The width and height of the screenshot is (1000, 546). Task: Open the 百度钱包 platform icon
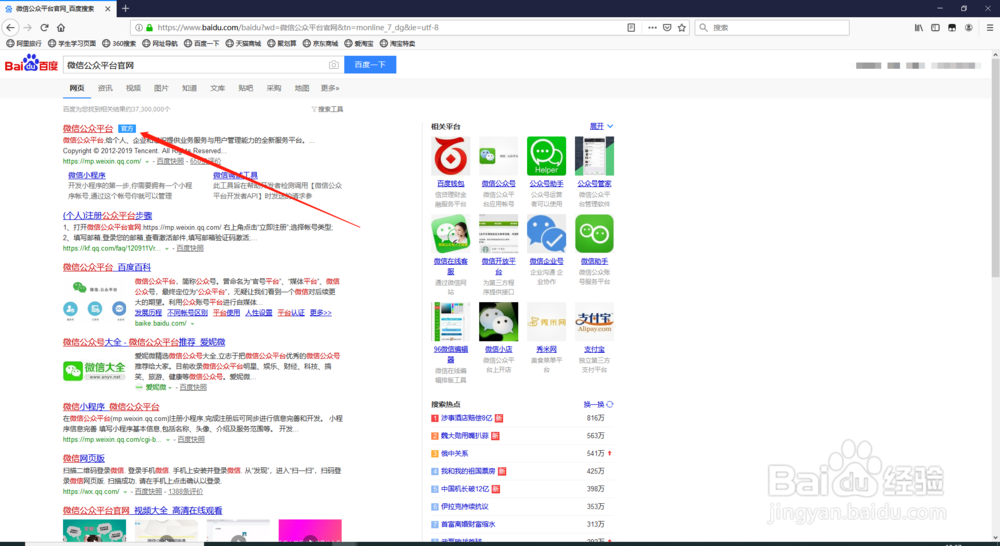(x=450, y=156)
